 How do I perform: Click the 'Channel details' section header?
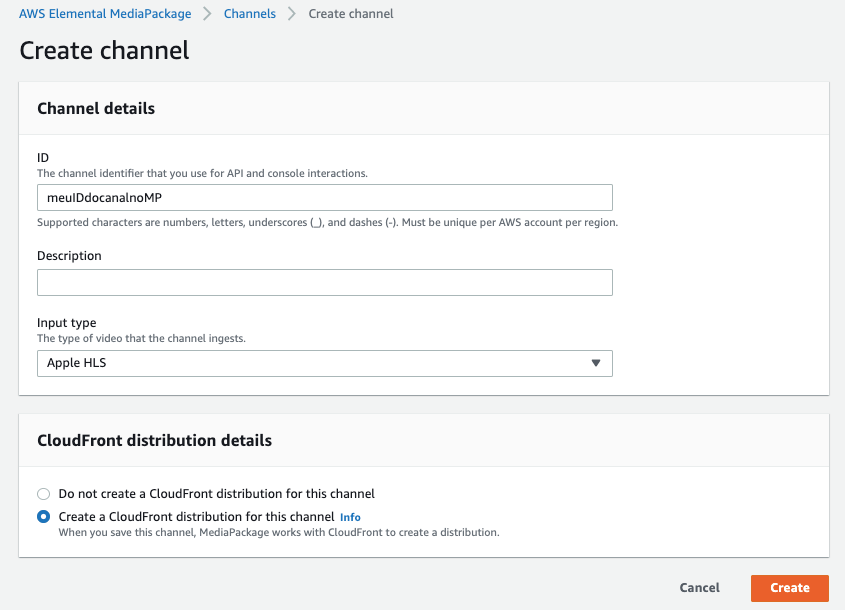point(96,108)
